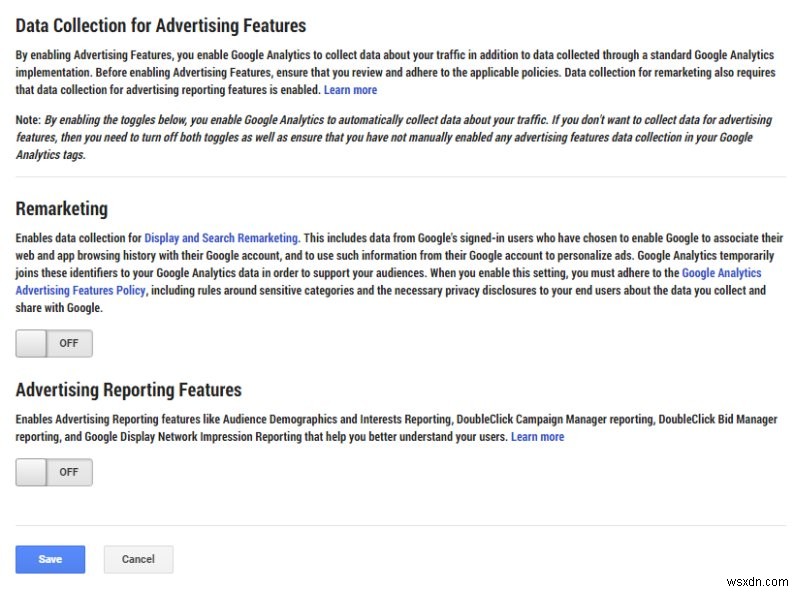Click the Data Collection for Advertising Features heading
Image resolution: width=800 pixels, height=592 pixels.
[x=161, y=25]
